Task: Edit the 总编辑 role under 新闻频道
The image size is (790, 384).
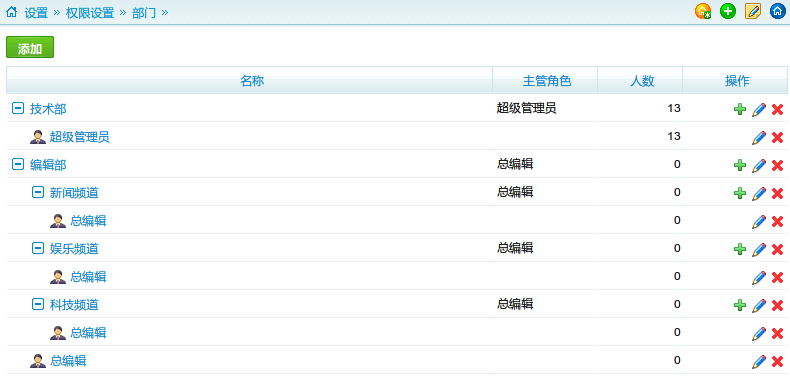Action: coord(759,221)
